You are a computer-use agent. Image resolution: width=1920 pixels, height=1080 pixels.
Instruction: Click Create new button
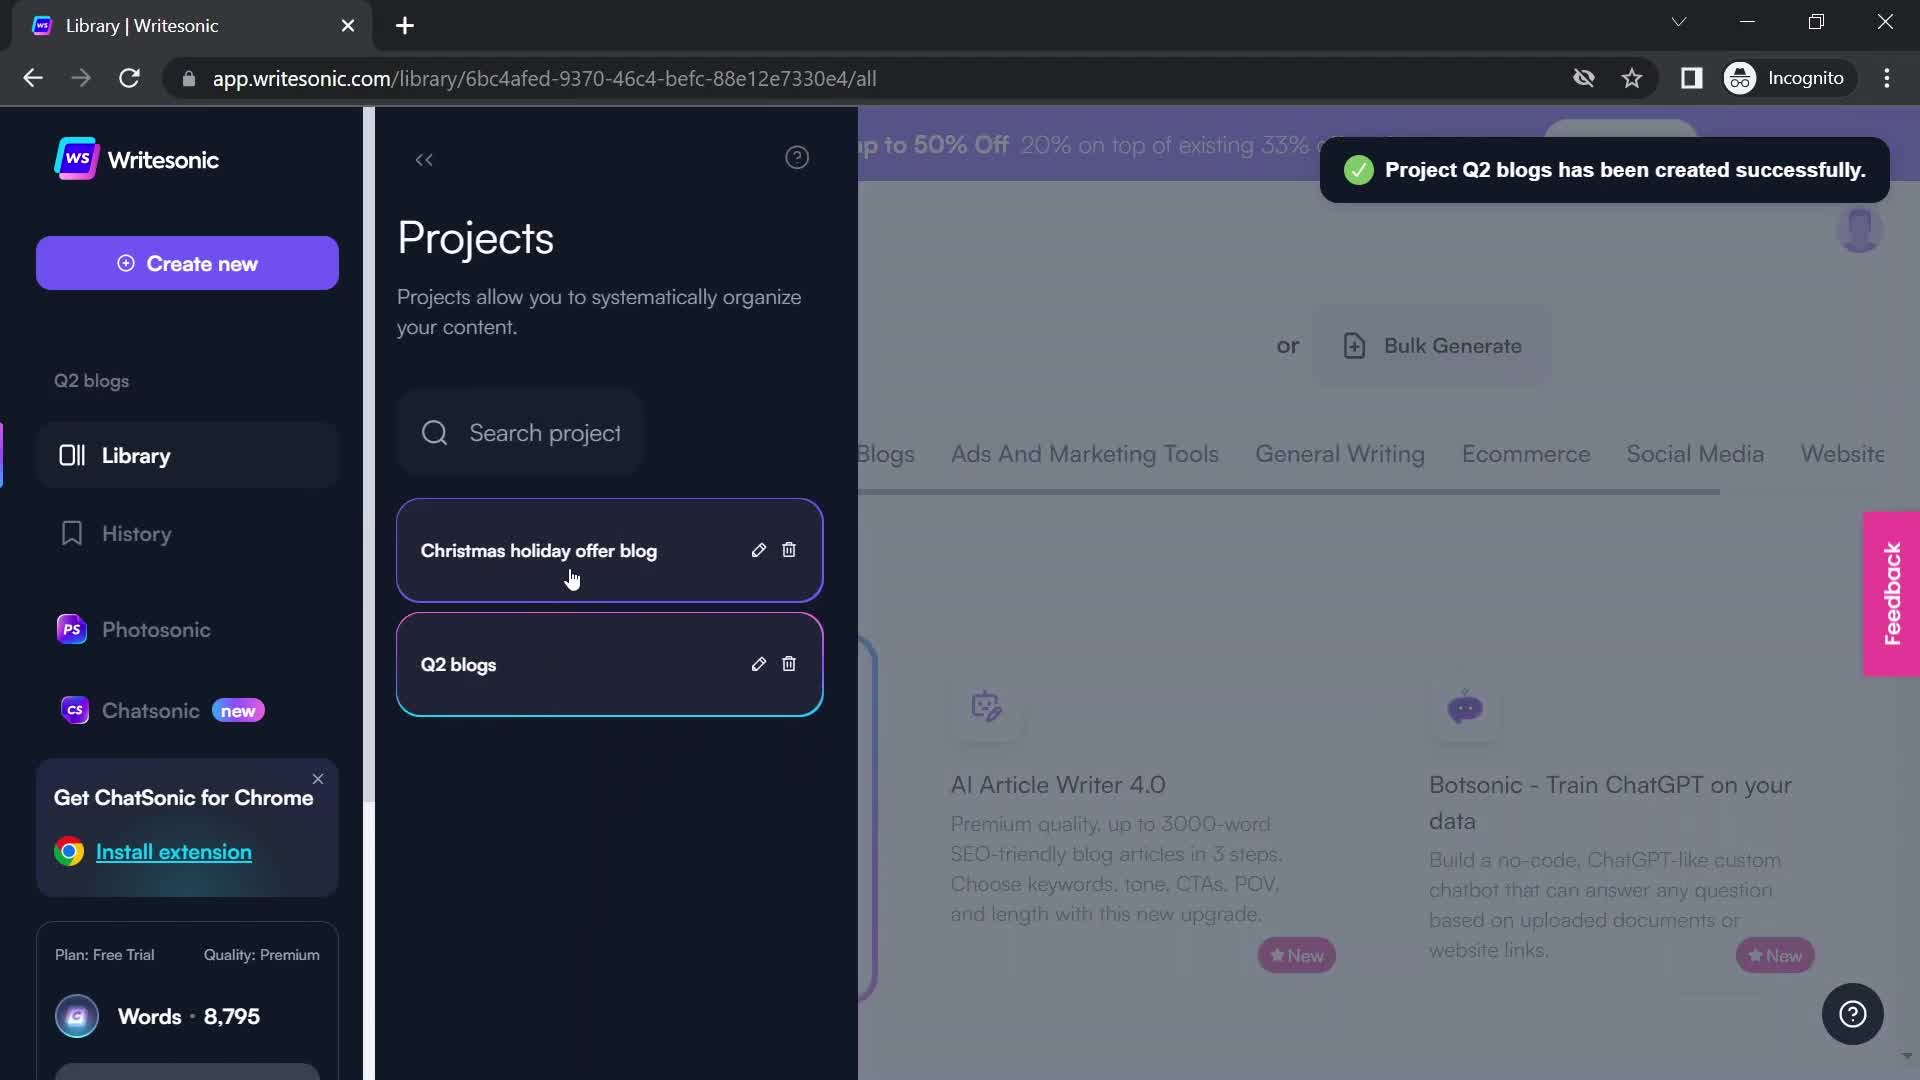click(x=189, y=262)
